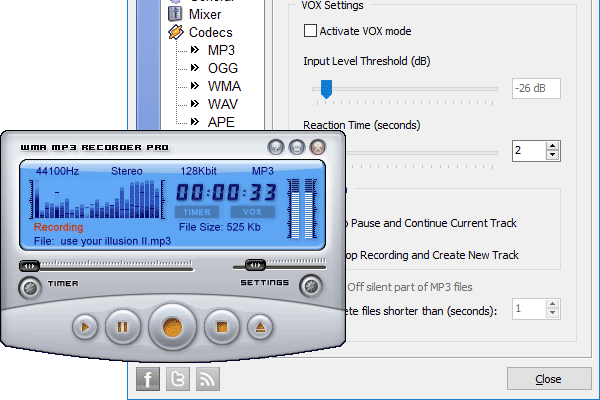Click the large orange record button
This screenshot has width=600, height=400.
tap(173, 327)
